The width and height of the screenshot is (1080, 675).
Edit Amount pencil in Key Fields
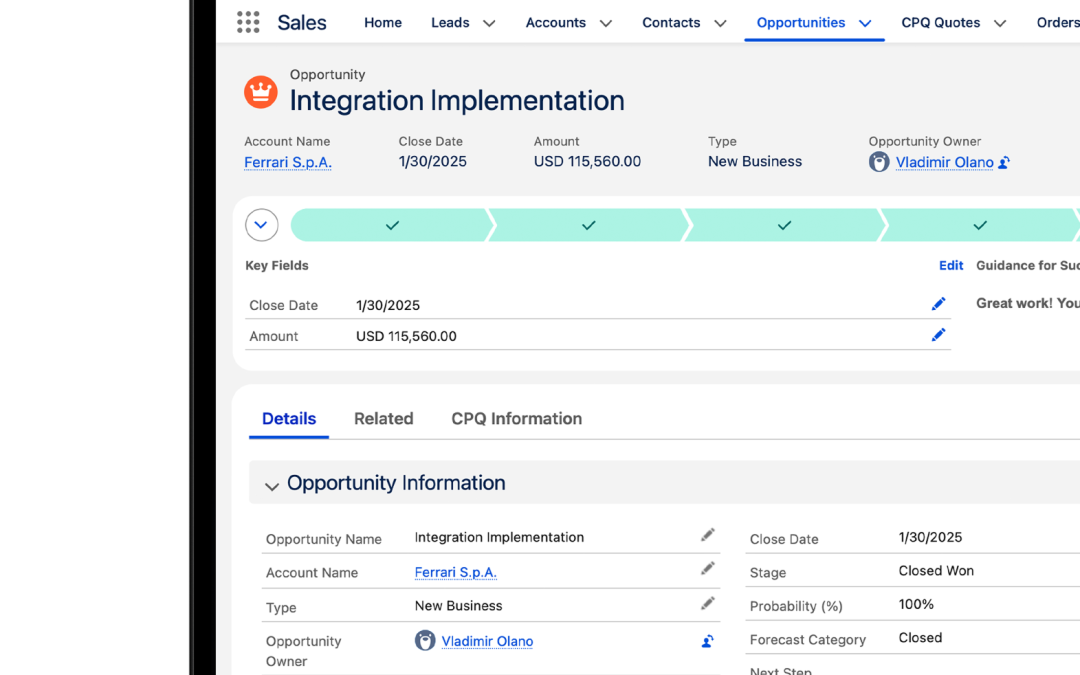[x=938, y=335]
